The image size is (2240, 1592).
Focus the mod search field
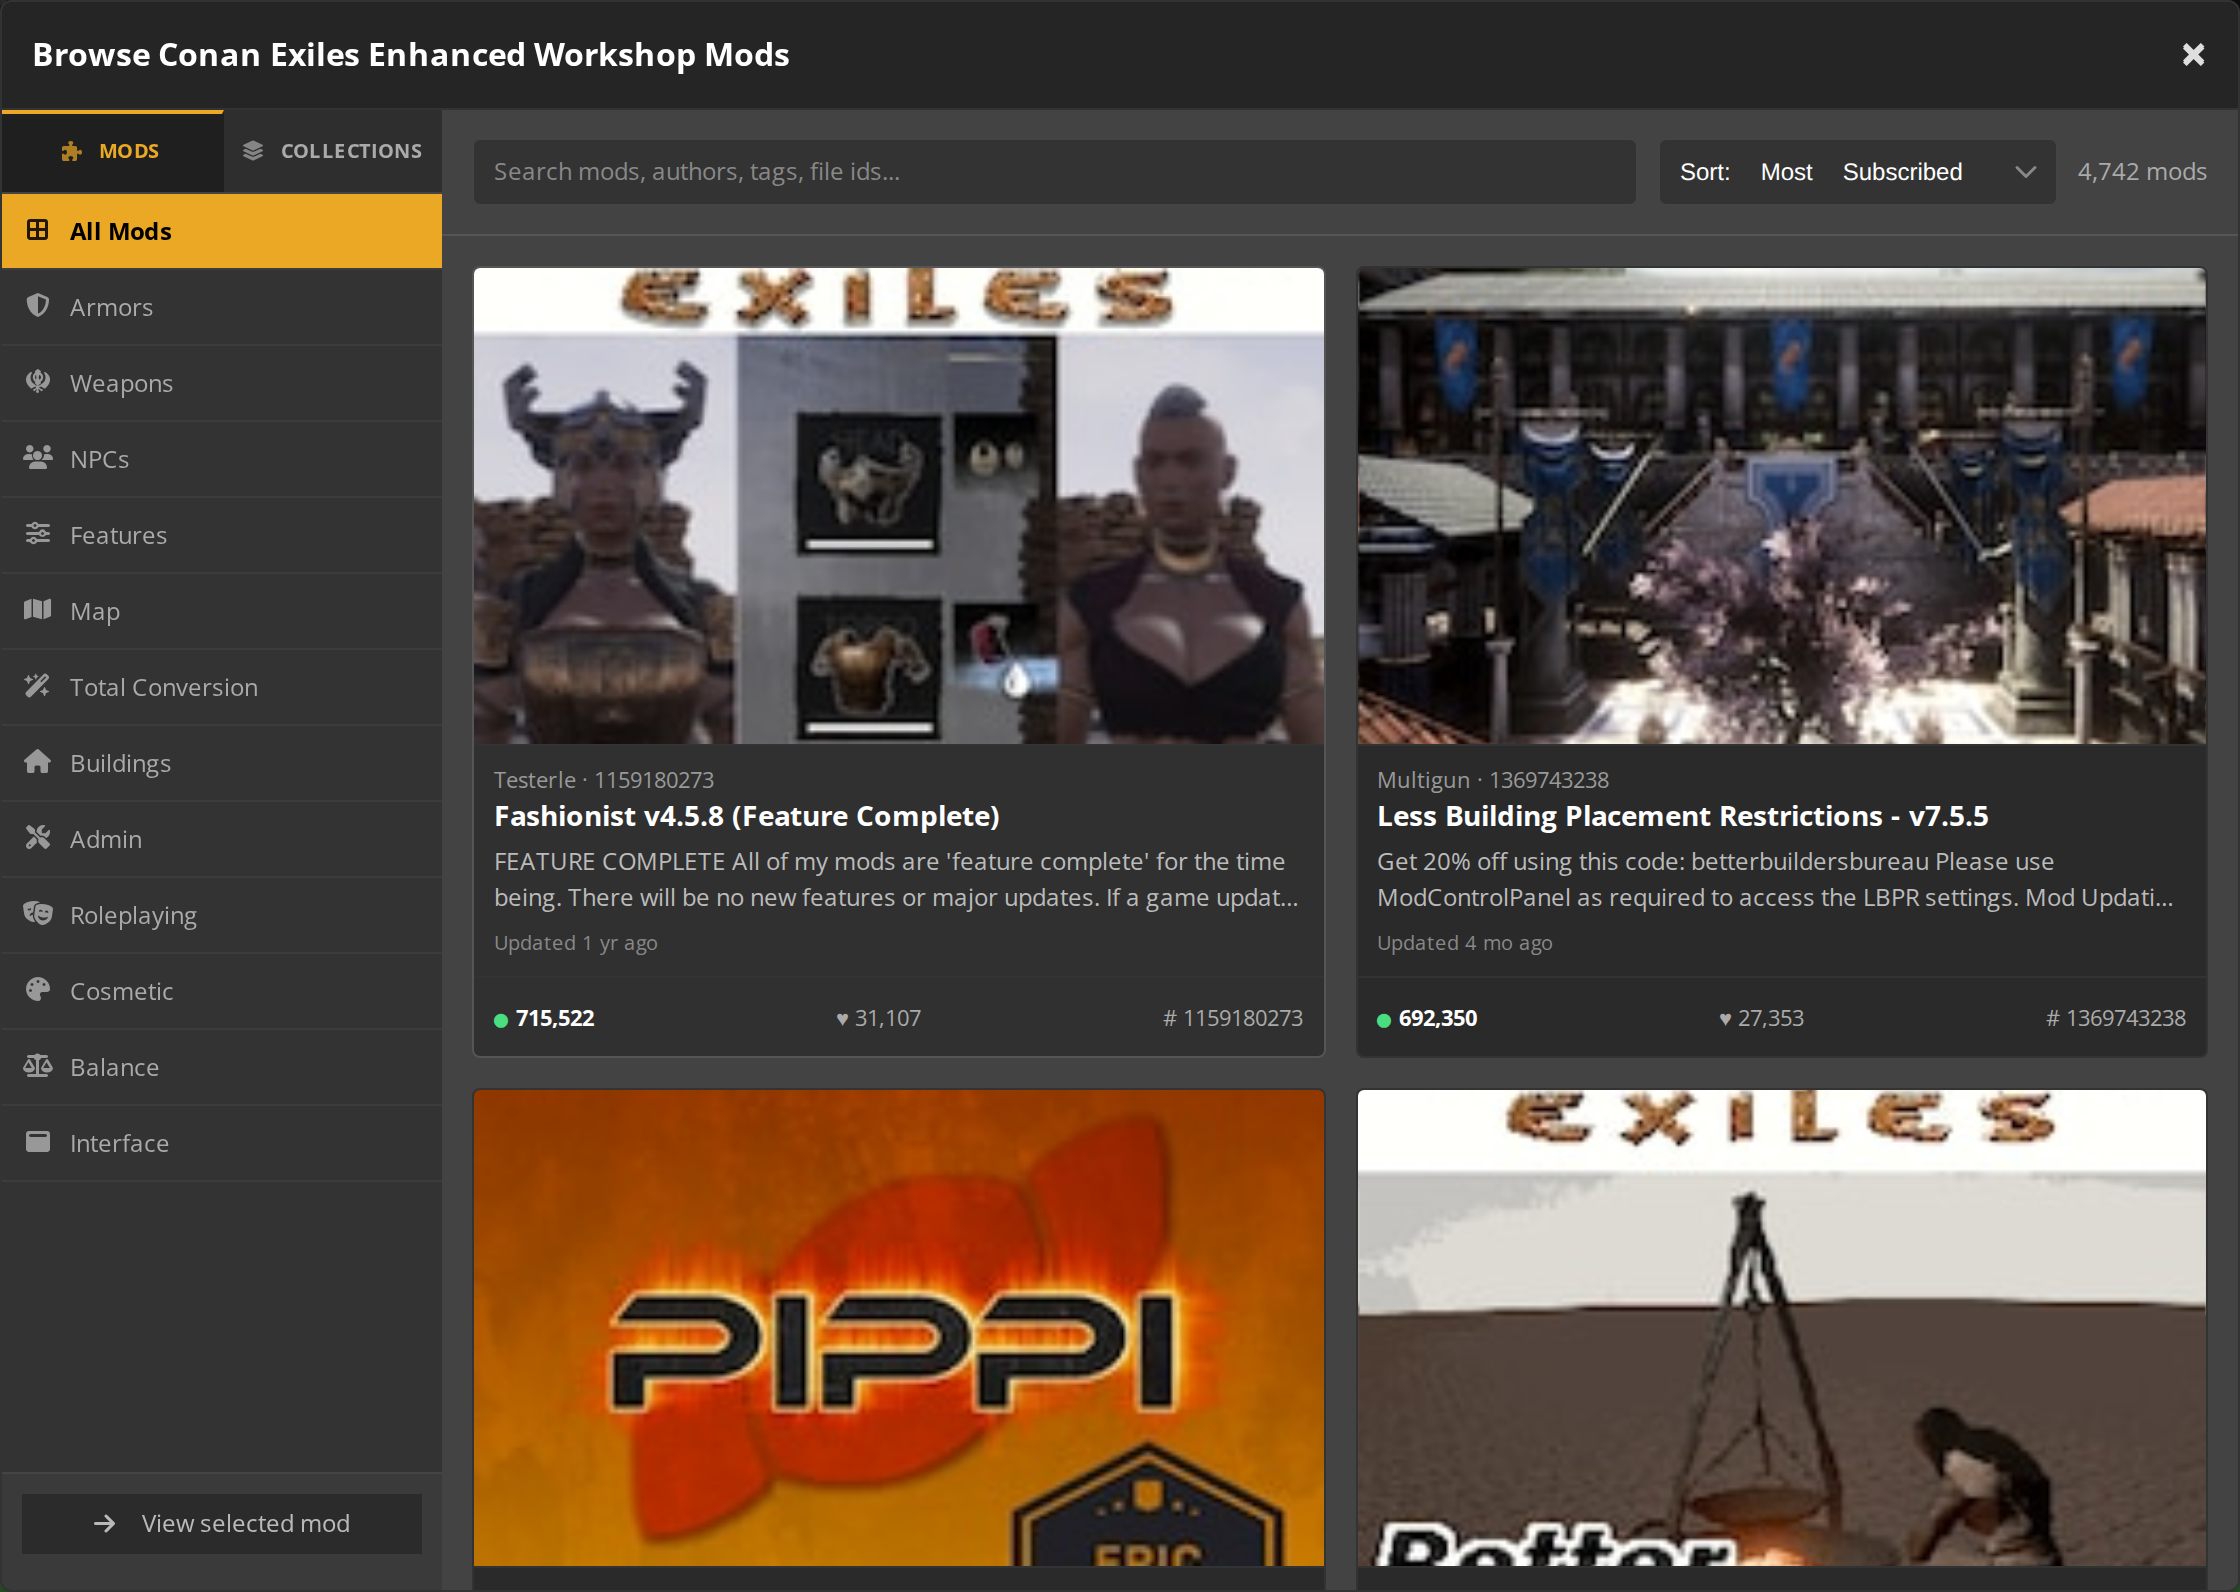[x=1054, y=172]
